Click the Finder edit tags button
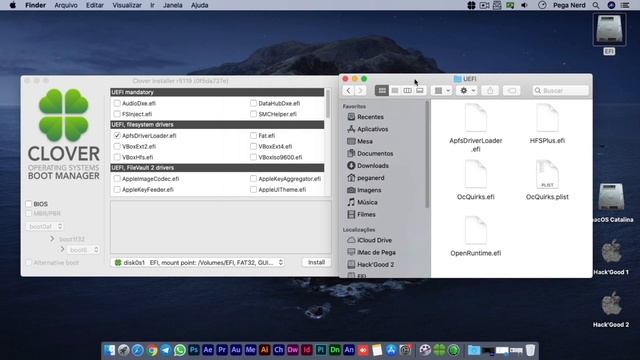The image size is (640, 360). pyautogui.click(x=512, y=91)
